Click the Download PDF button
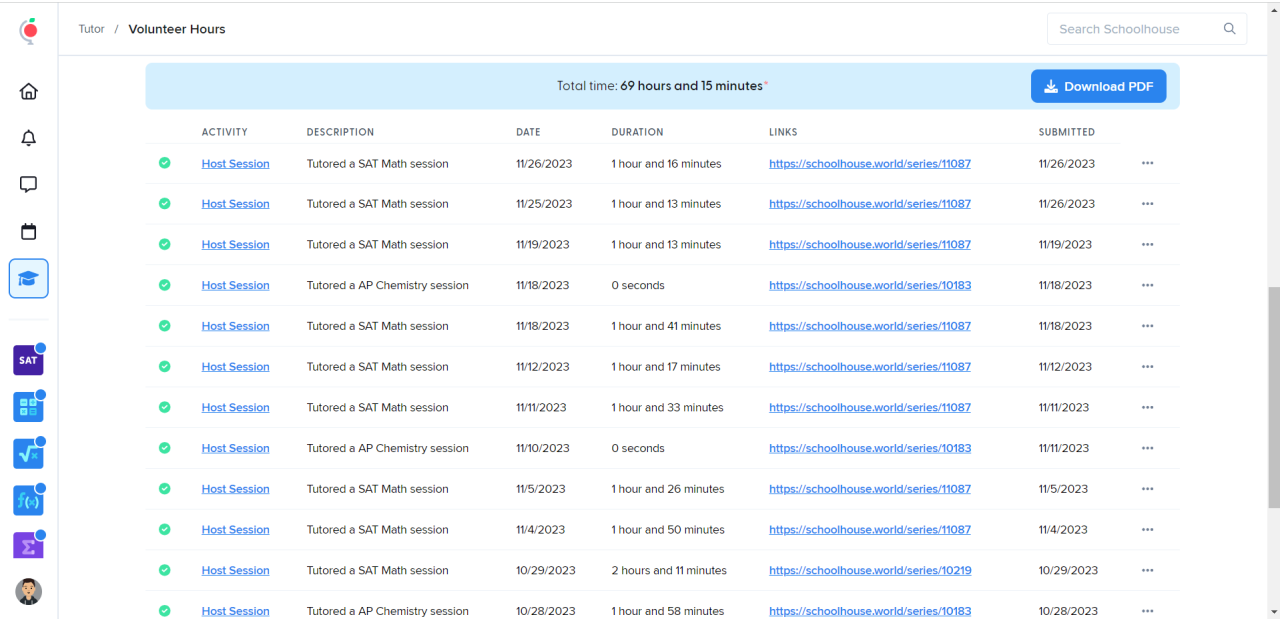Image resolution: width=1280 pixels, height=619 pixels. point(1098,86)
